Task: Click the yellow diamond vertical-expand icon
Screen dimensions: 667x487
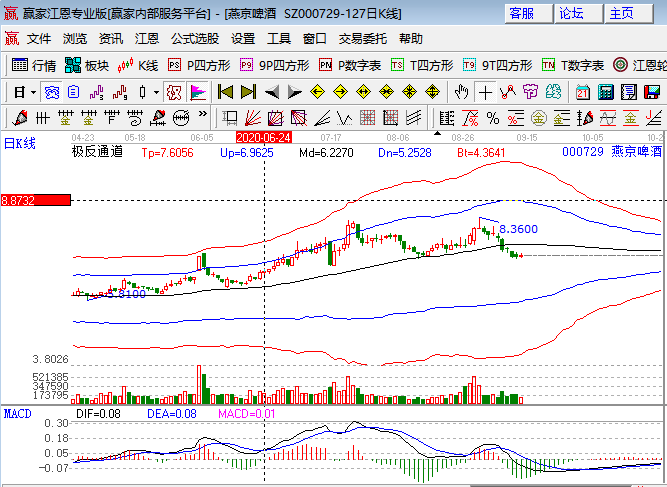Action: pos(432,91)
